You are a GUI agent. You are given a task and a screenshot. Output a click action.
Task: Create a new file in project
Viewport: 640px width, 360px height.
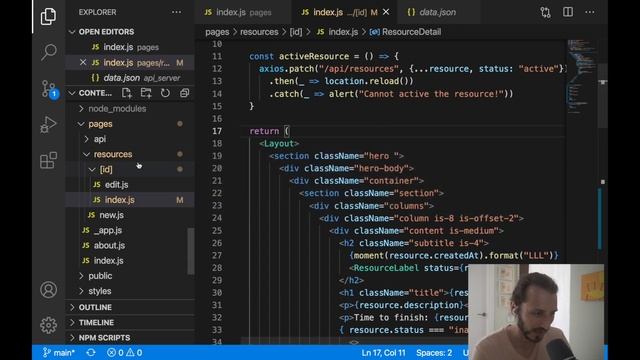point(127,93)
